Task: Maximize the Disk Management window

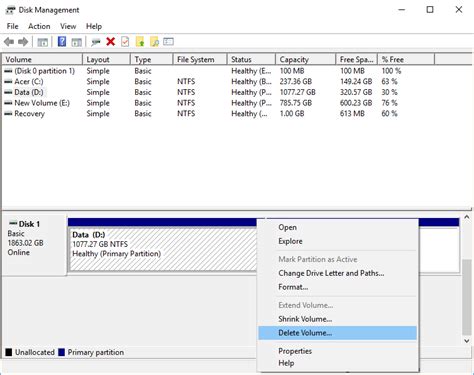Action: [x=430, y=10]
